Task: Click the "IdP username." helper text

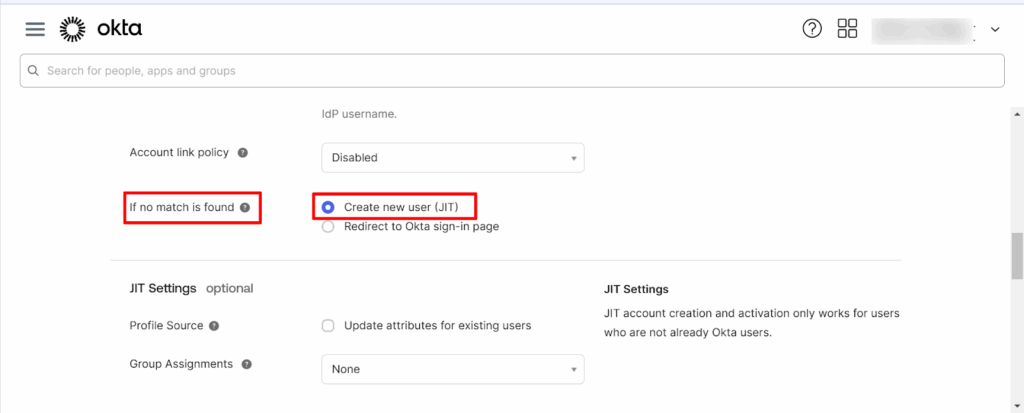Action: (359, 114)
